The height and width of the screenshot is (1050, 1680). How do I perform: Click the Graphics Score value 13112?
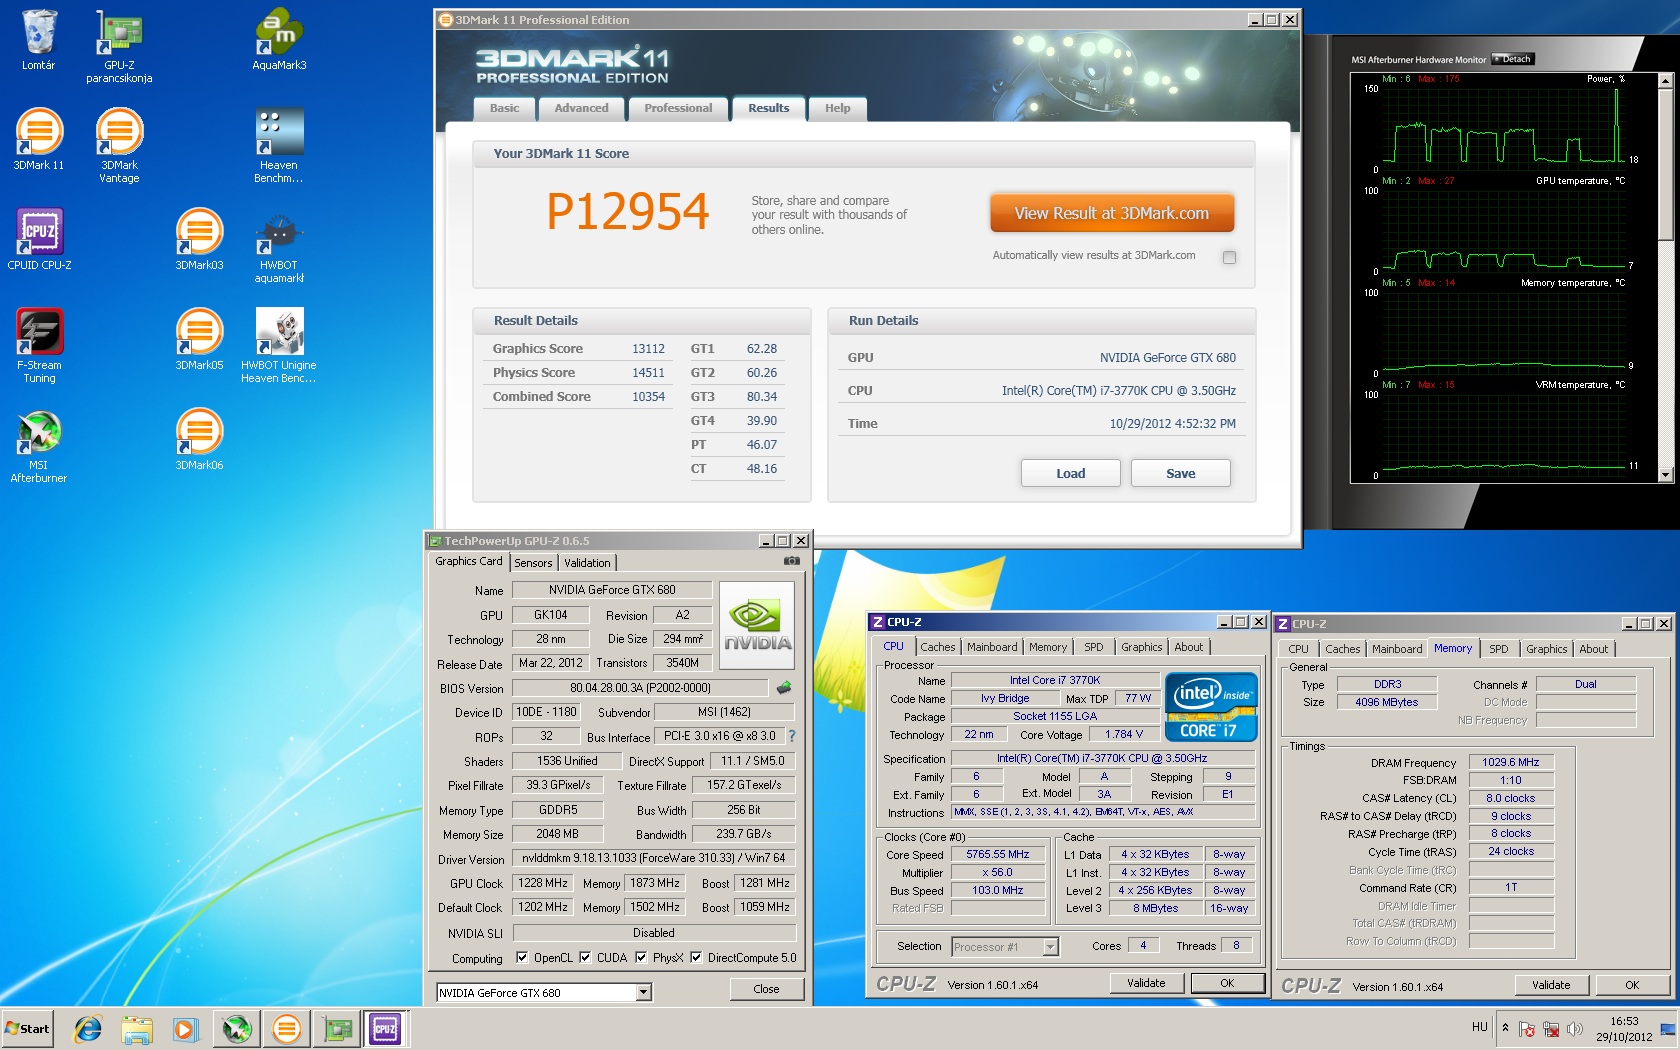[x=648, y=349]
